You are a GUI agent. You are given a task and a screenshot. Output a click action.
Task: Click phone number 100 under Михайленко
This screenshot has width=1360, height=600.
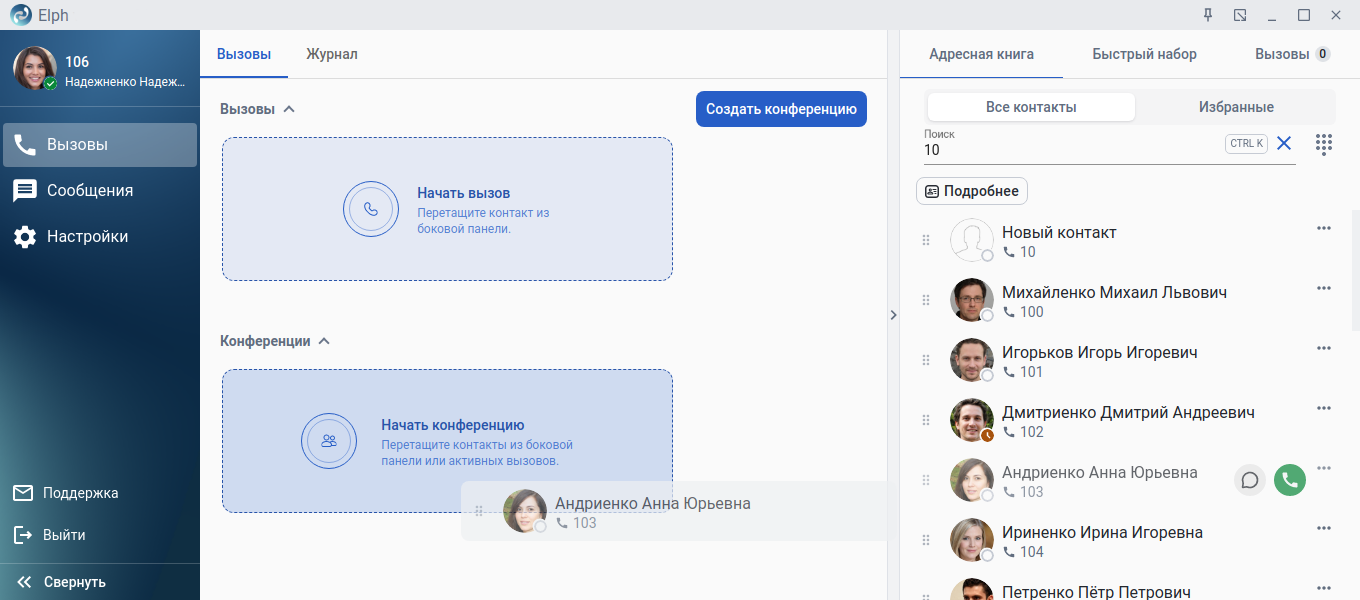pos(1031,312)
